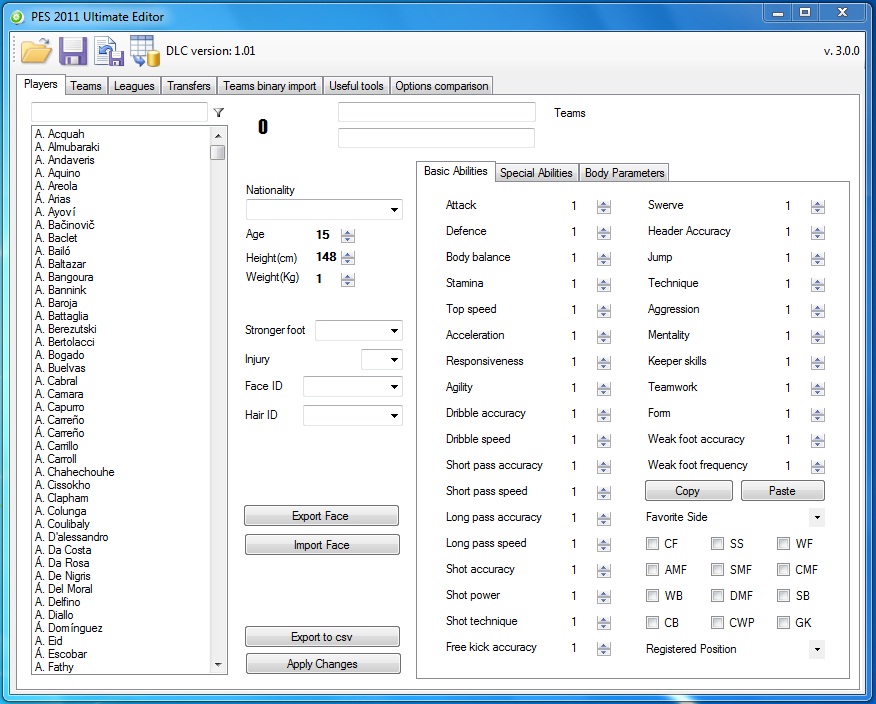The height and width of the screenshot is (704, 876).
Task: Adjust the Weight(Kg) spinner
Action: coord(347,279)
